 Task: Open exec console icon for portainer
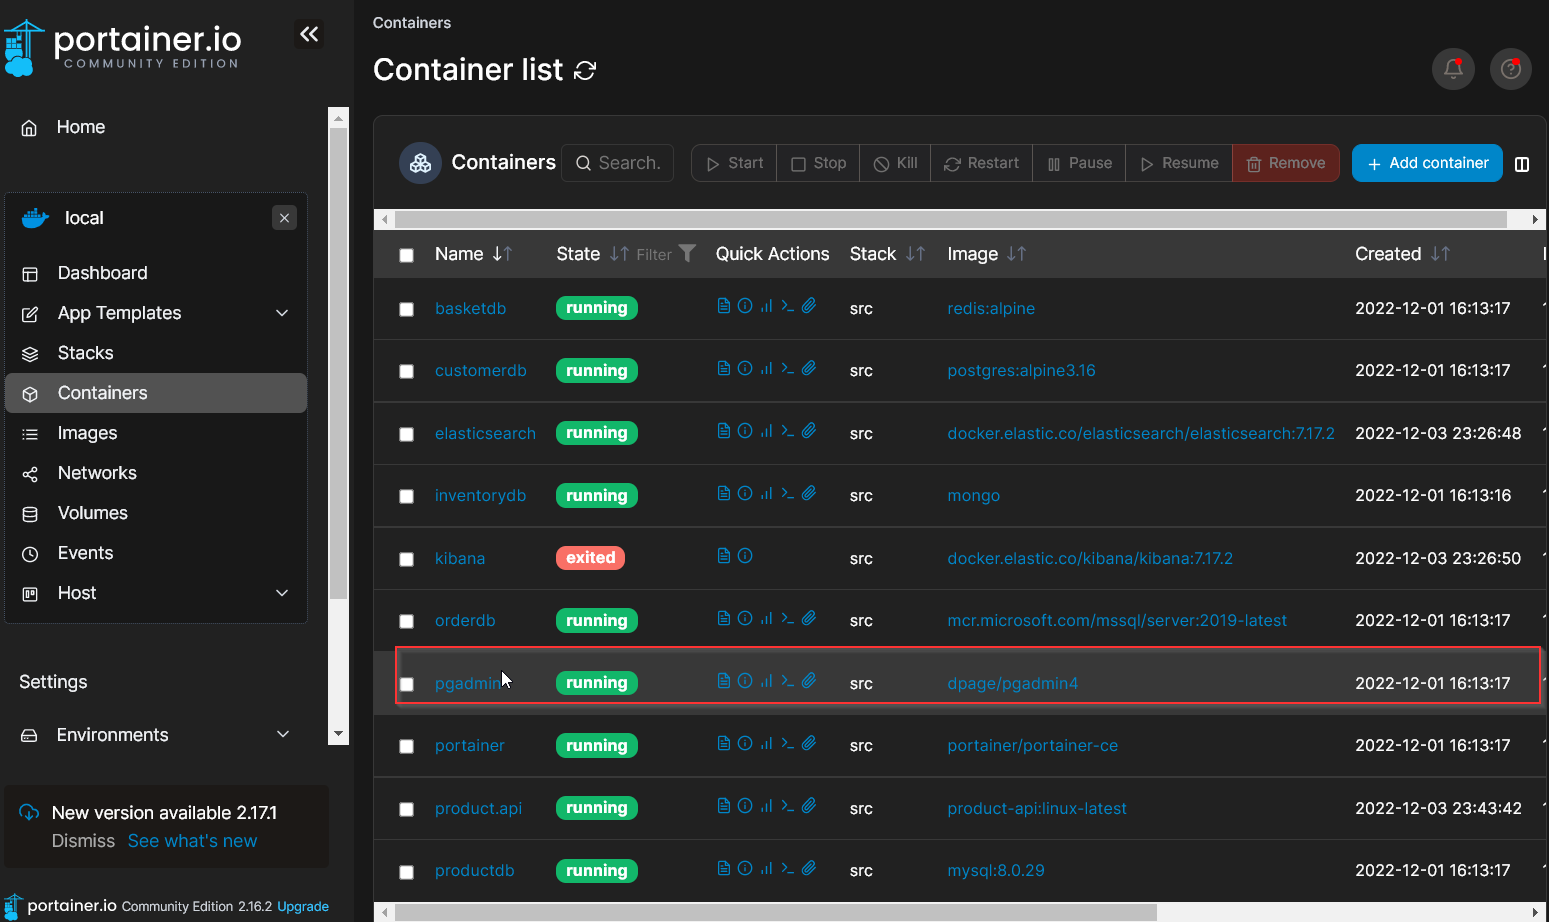(787, 743)
